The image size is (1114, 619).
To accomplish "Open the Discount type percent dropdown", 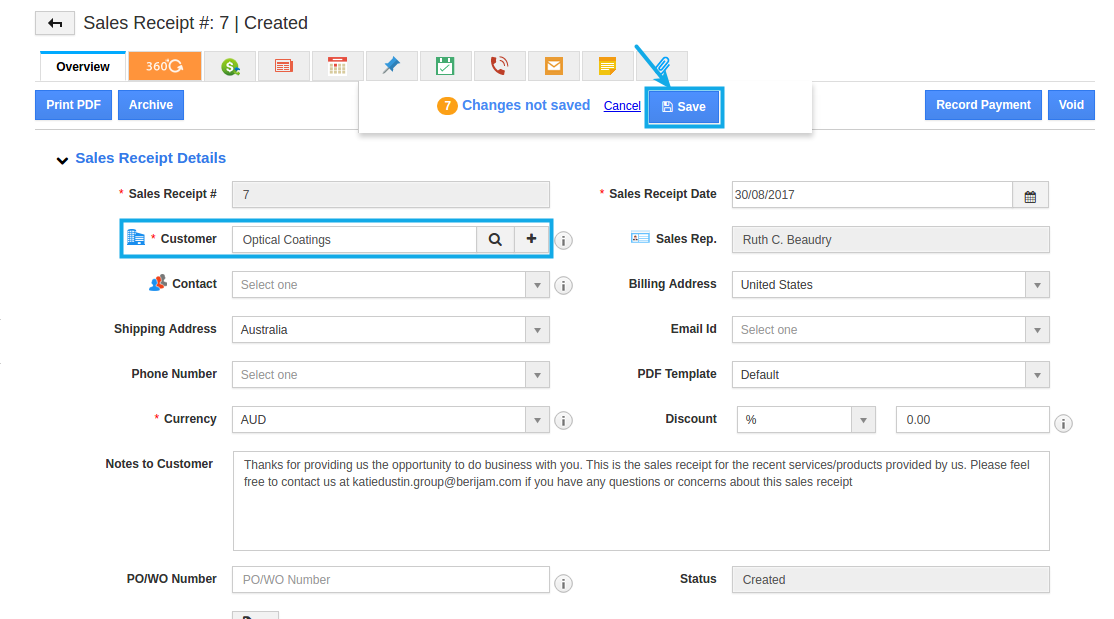I will [806, 419].
